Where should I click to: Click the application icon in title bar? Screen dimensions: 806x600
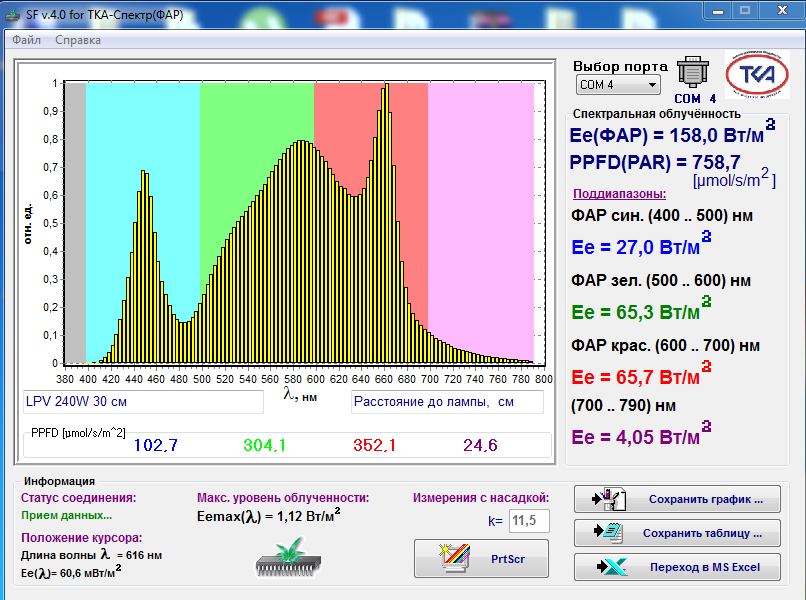[x=13, y=15]
